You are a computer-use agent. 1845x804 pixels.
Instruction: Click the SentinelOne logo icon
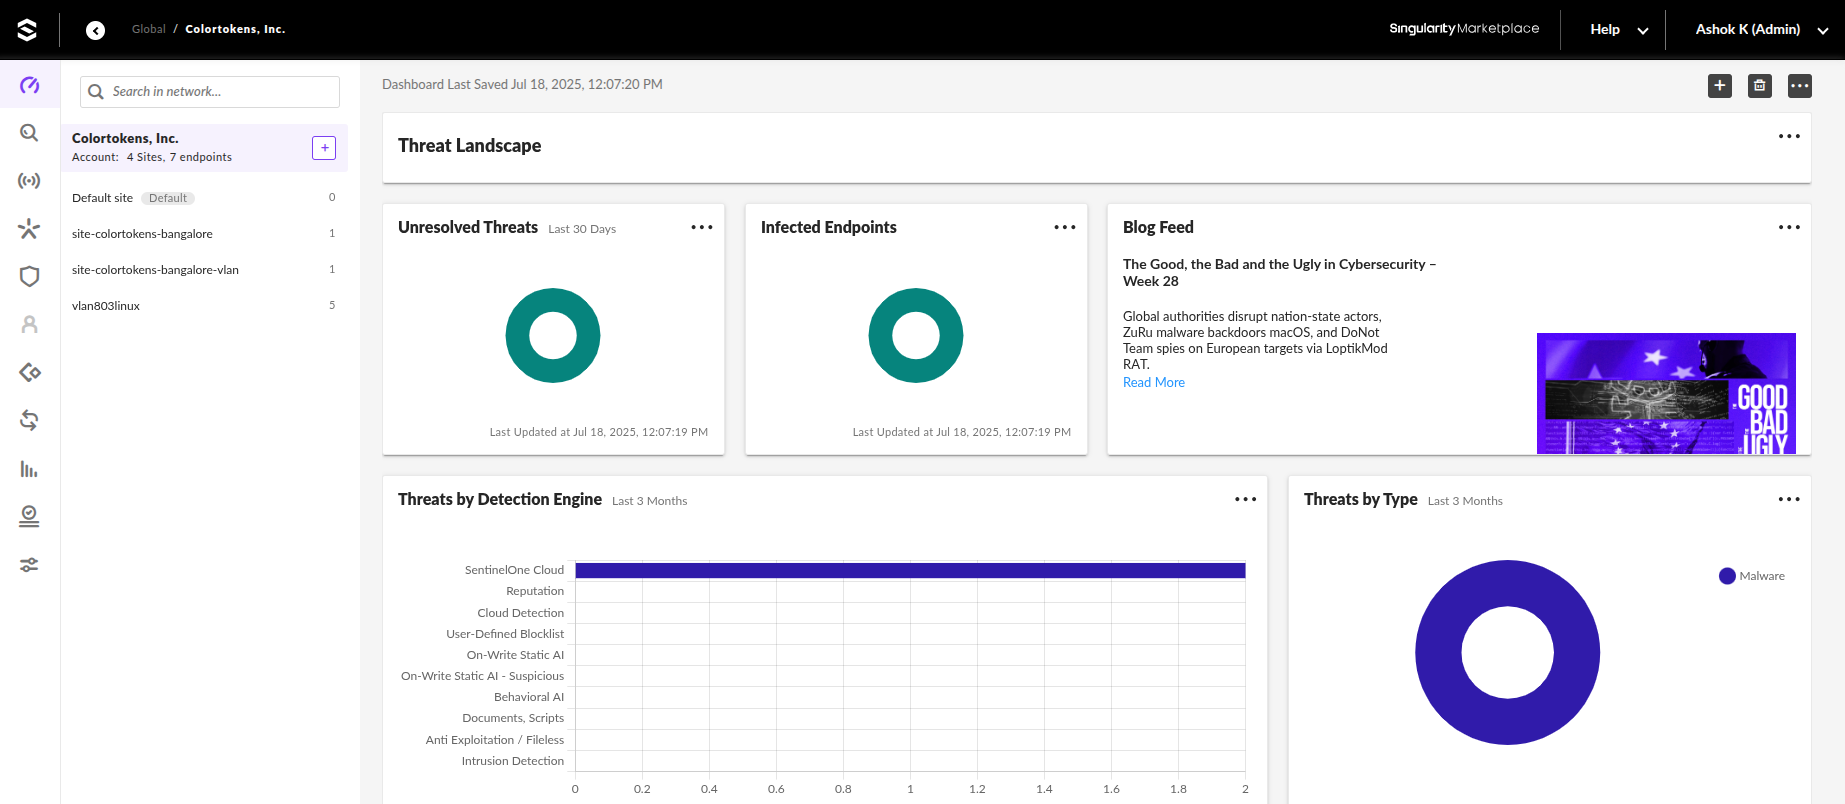click(27, 30)
